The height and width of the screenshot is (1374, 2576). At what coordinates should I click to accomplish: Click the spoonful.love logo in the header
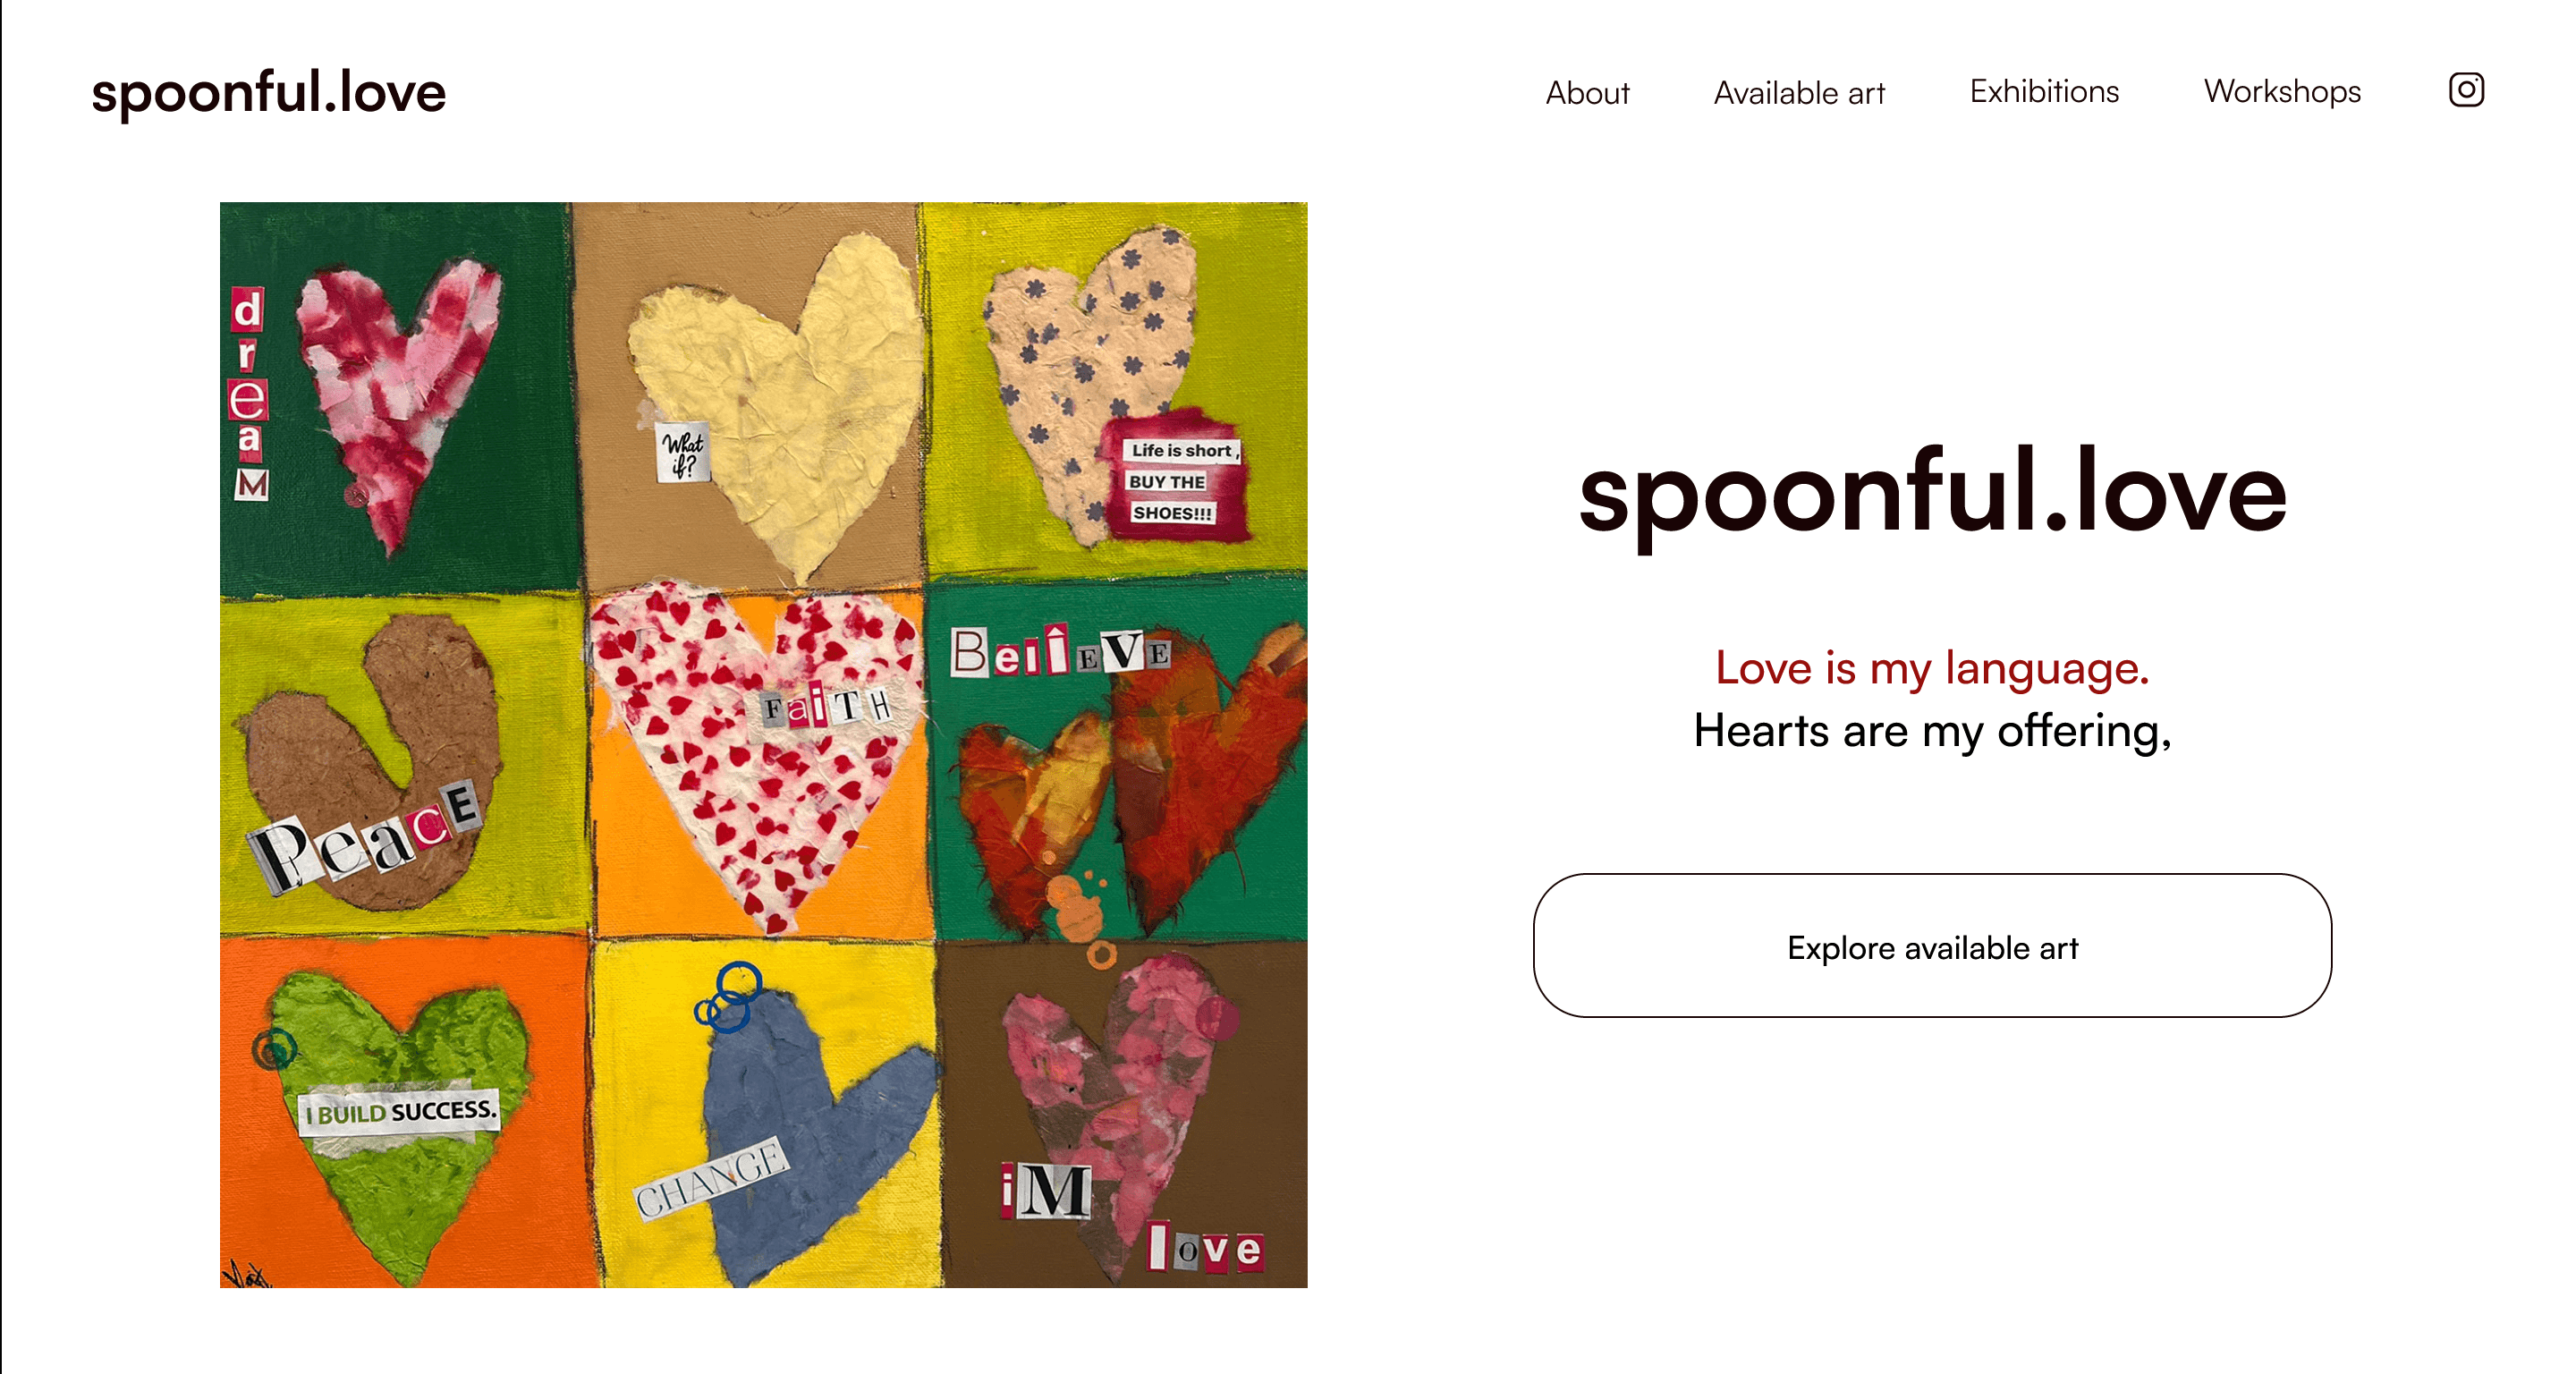pos(270,92)
